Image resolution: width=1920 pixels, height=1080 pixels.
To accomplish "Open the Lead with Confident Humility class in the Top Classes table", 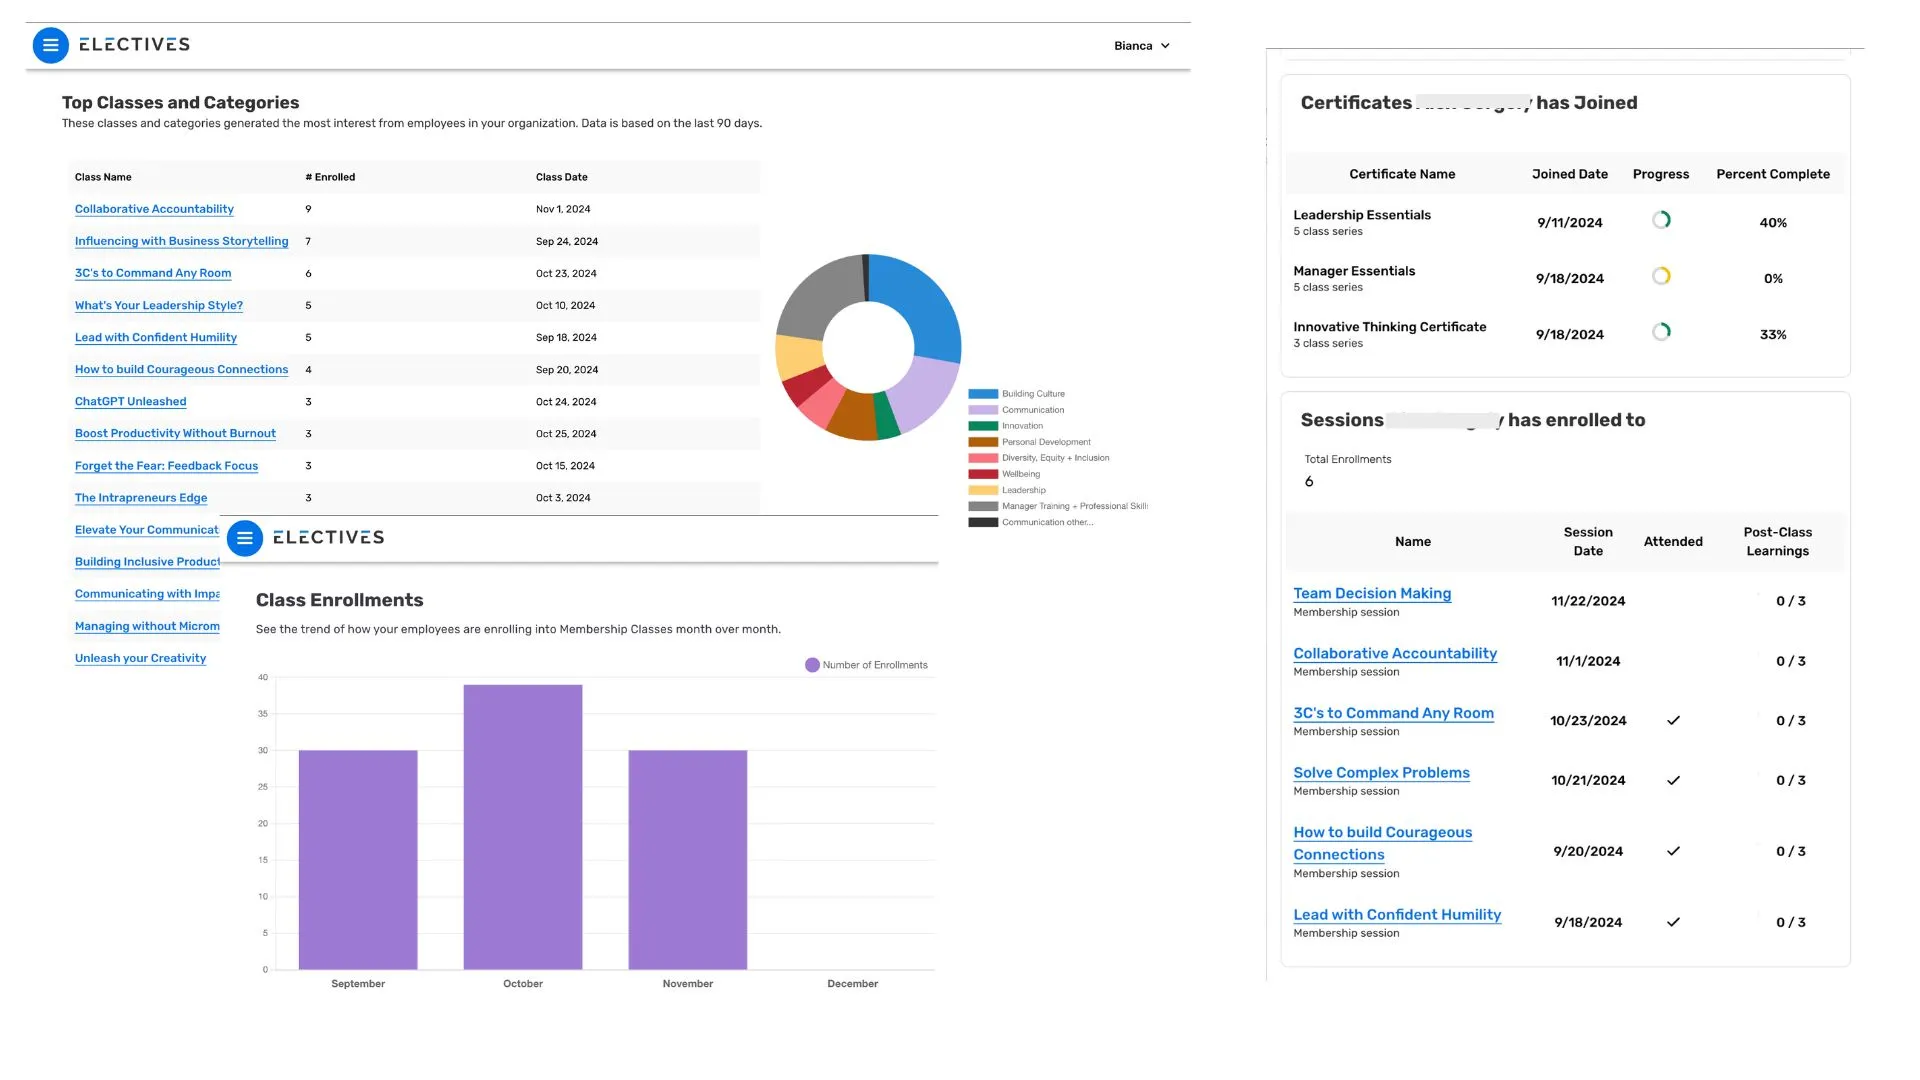I will coord(156,337).
